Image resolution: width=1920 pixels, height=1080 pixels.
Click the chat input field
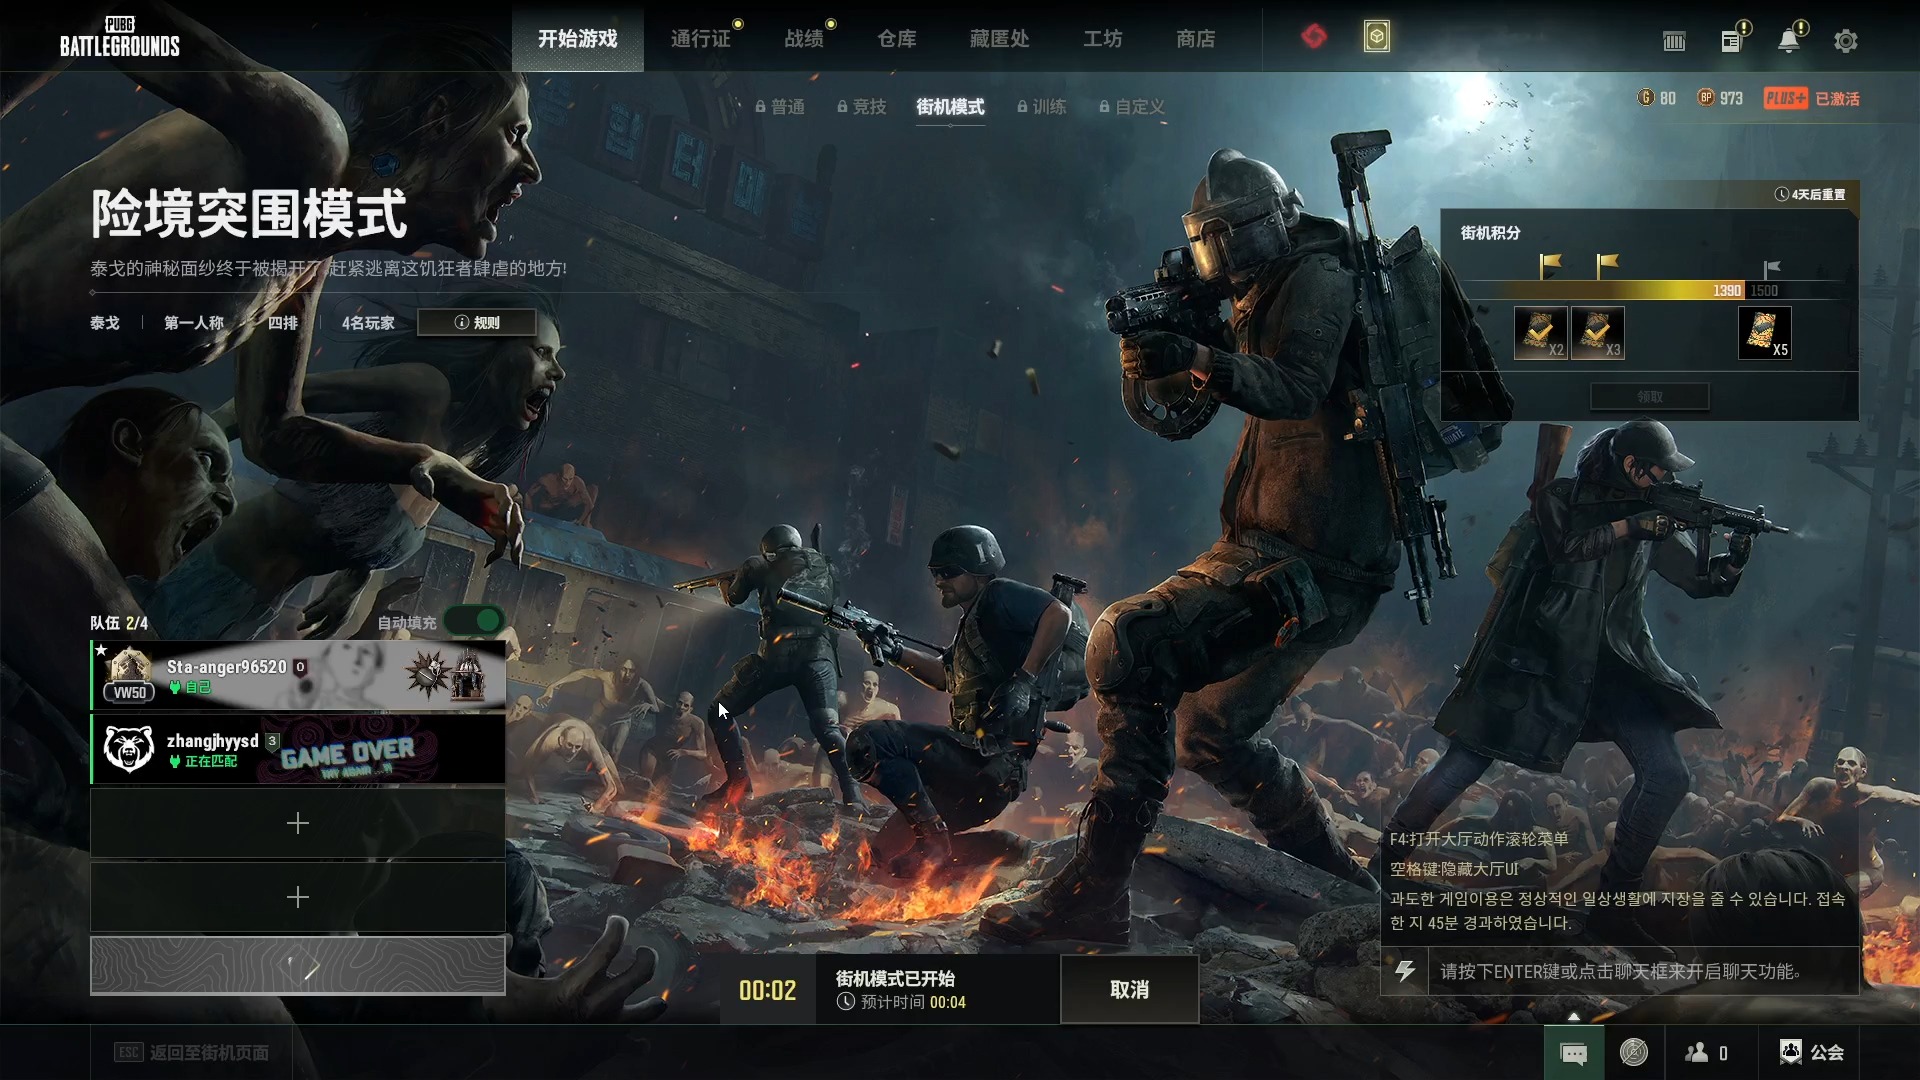click(x=1643, y=971)
